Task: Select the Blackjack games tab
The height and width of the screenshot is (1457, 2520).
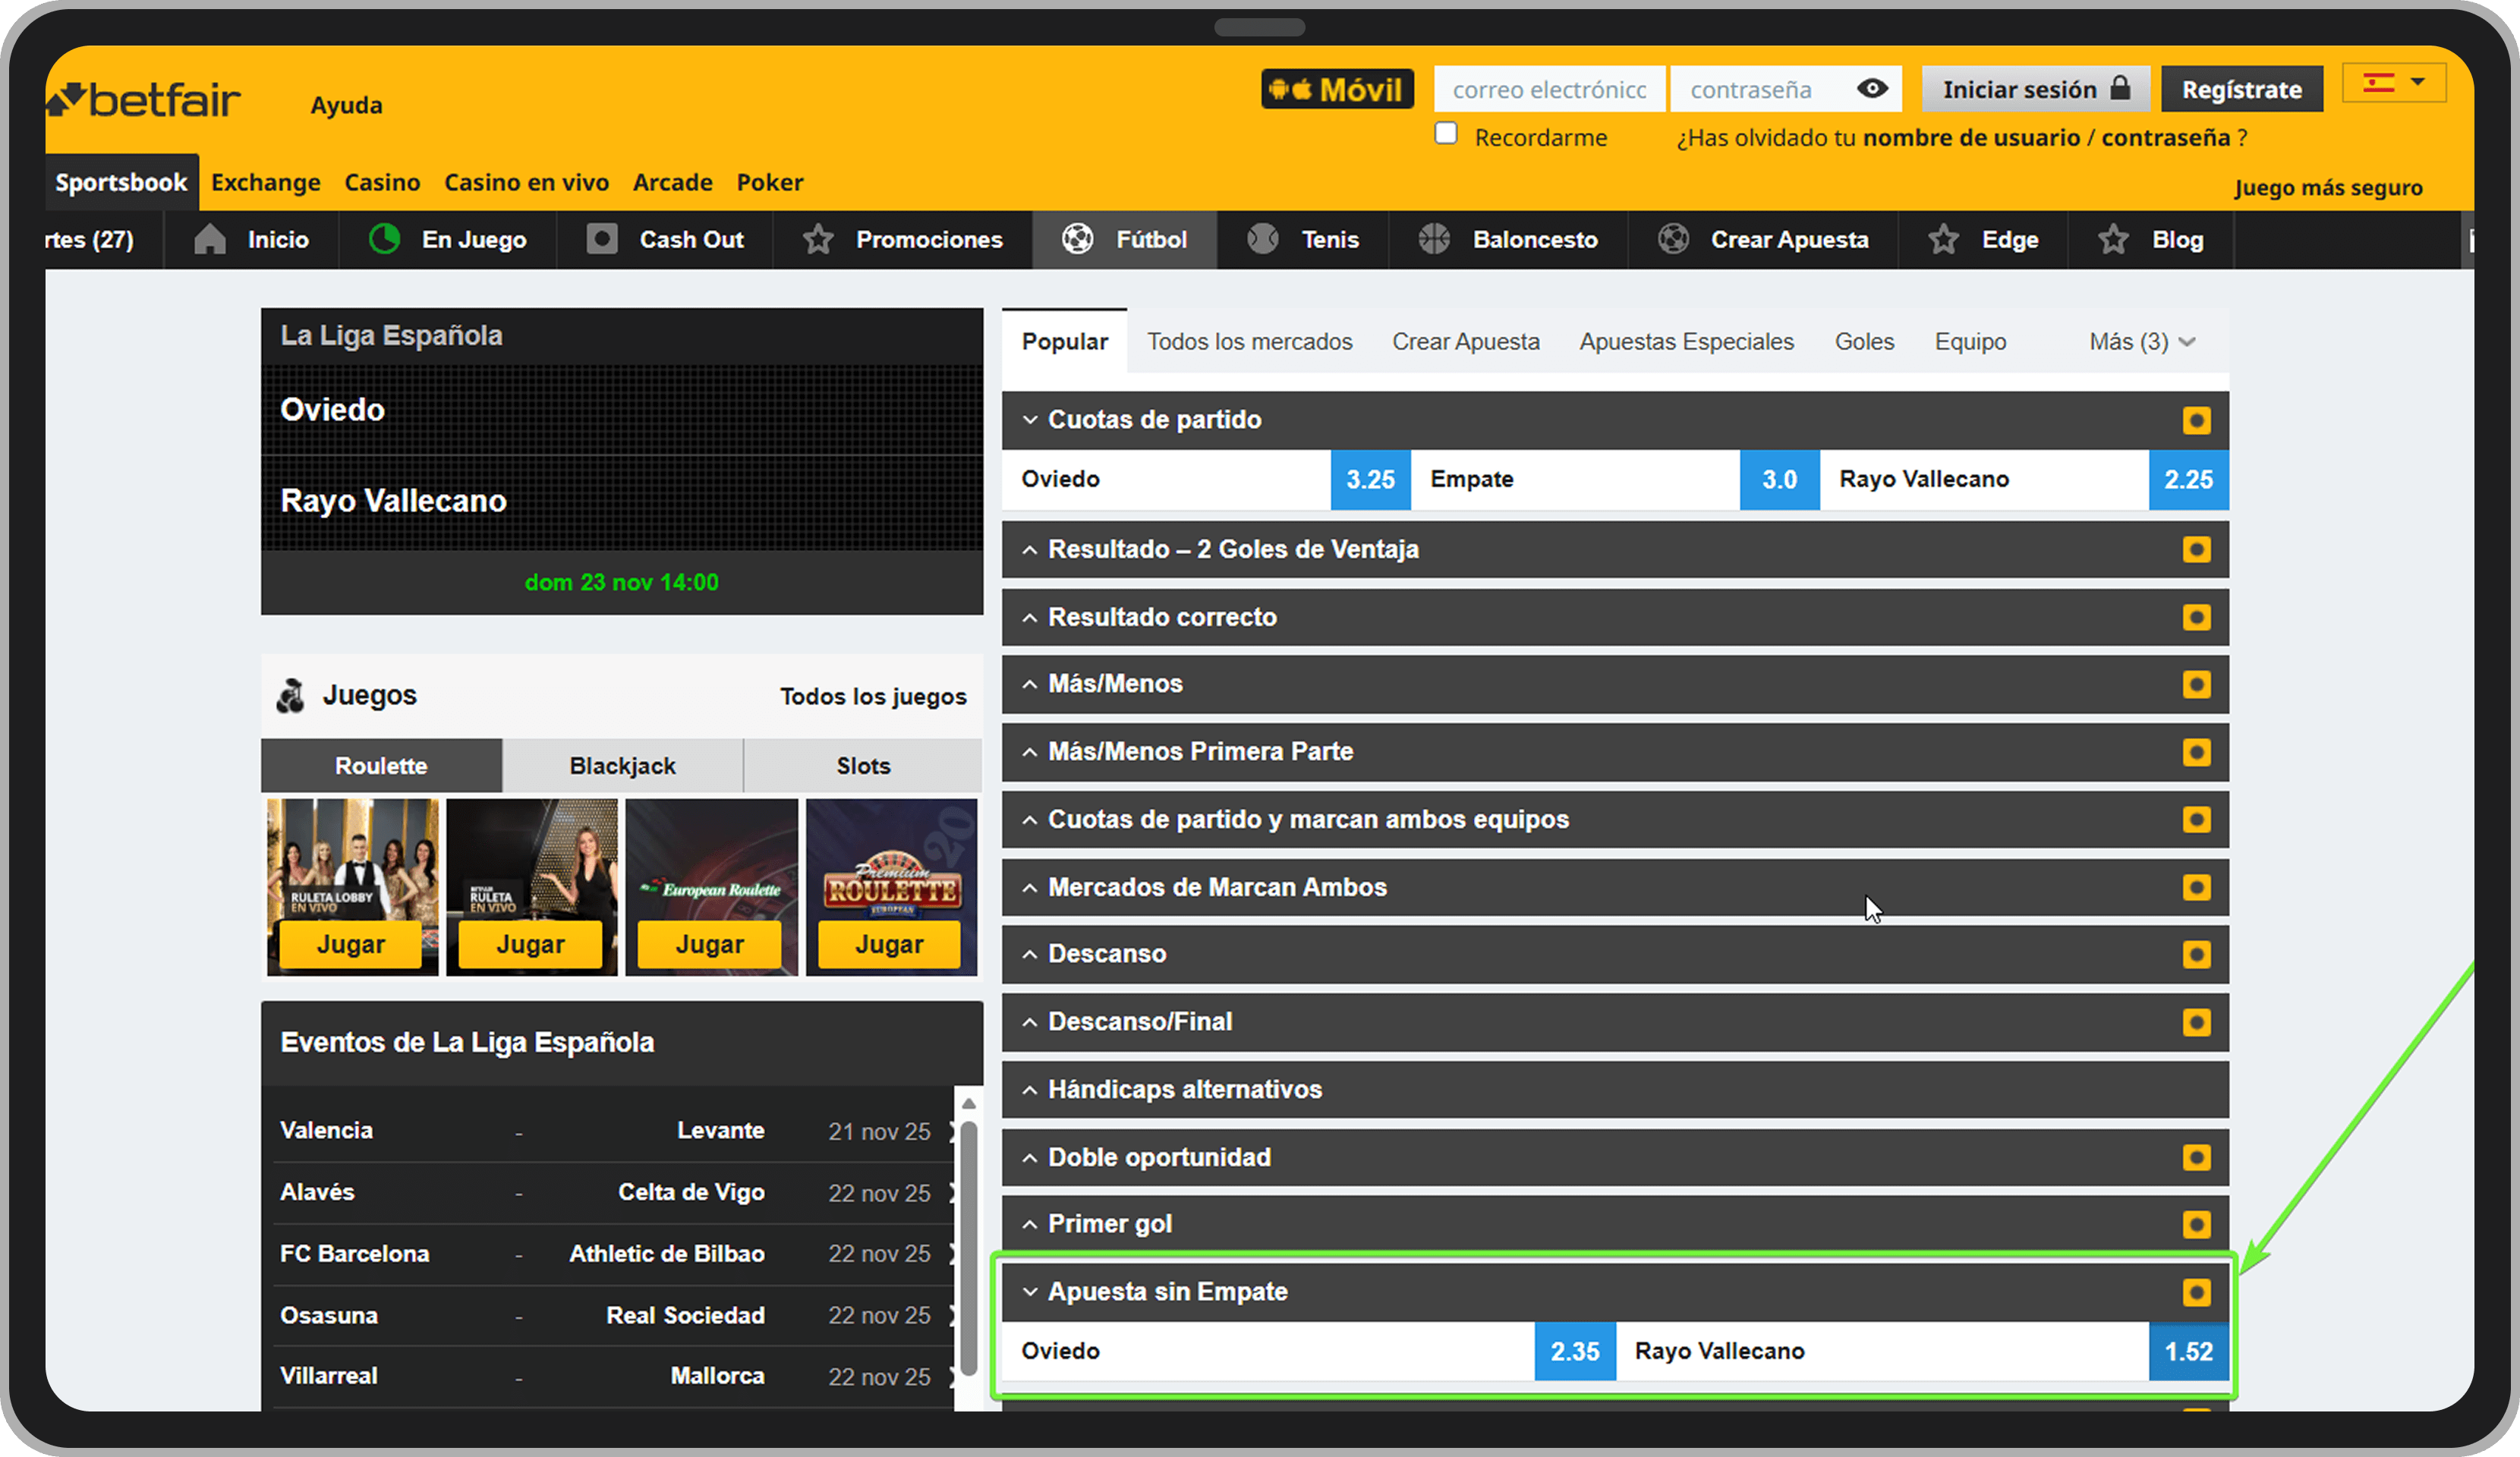Action: click(622, 766)
